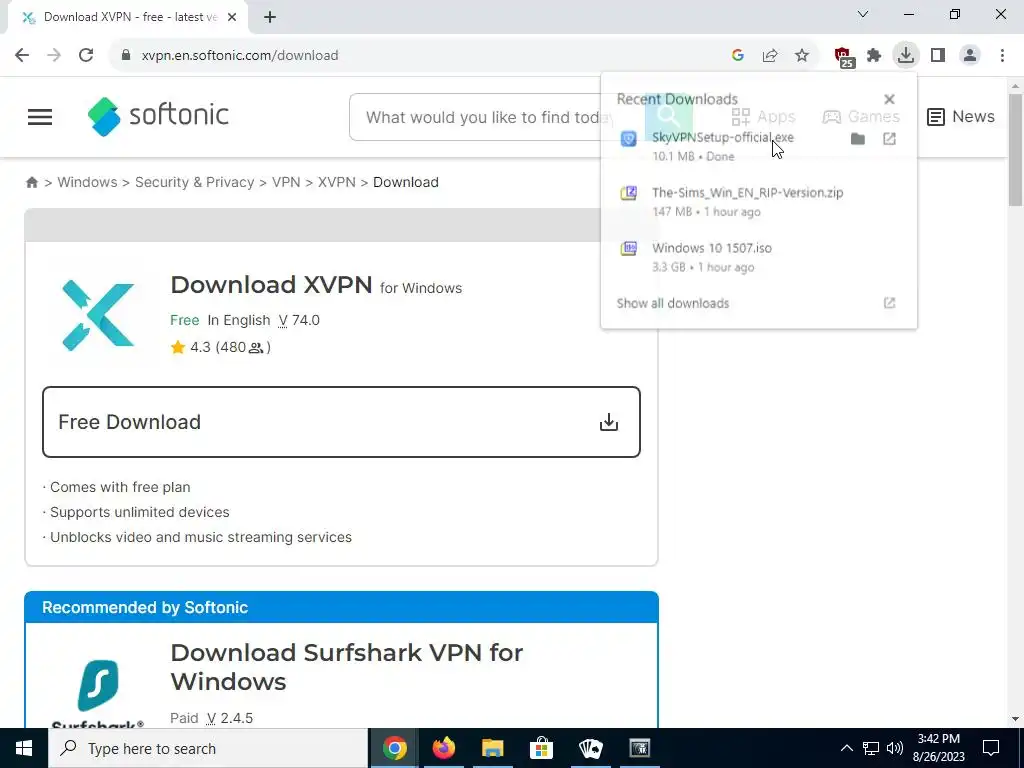The width and height of the screenshot is (1024, 768).
Task: Click the network tray icon
Action: click(871, 748)
